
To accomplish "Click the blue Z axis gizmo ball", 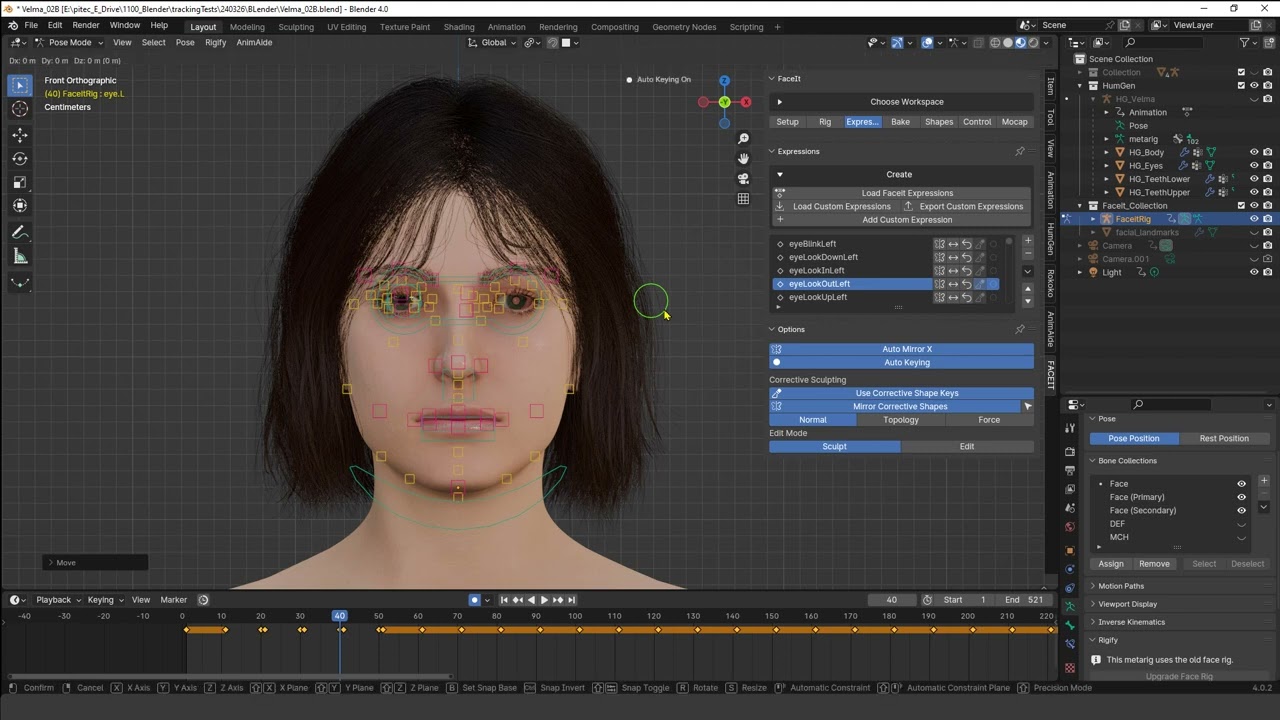I will pyautogui.click(x=724, y=81).
